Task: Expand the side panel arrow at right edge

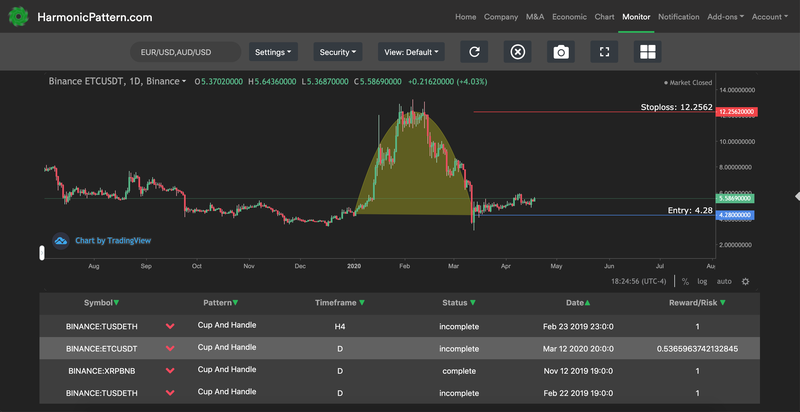Action: point(797,196)
